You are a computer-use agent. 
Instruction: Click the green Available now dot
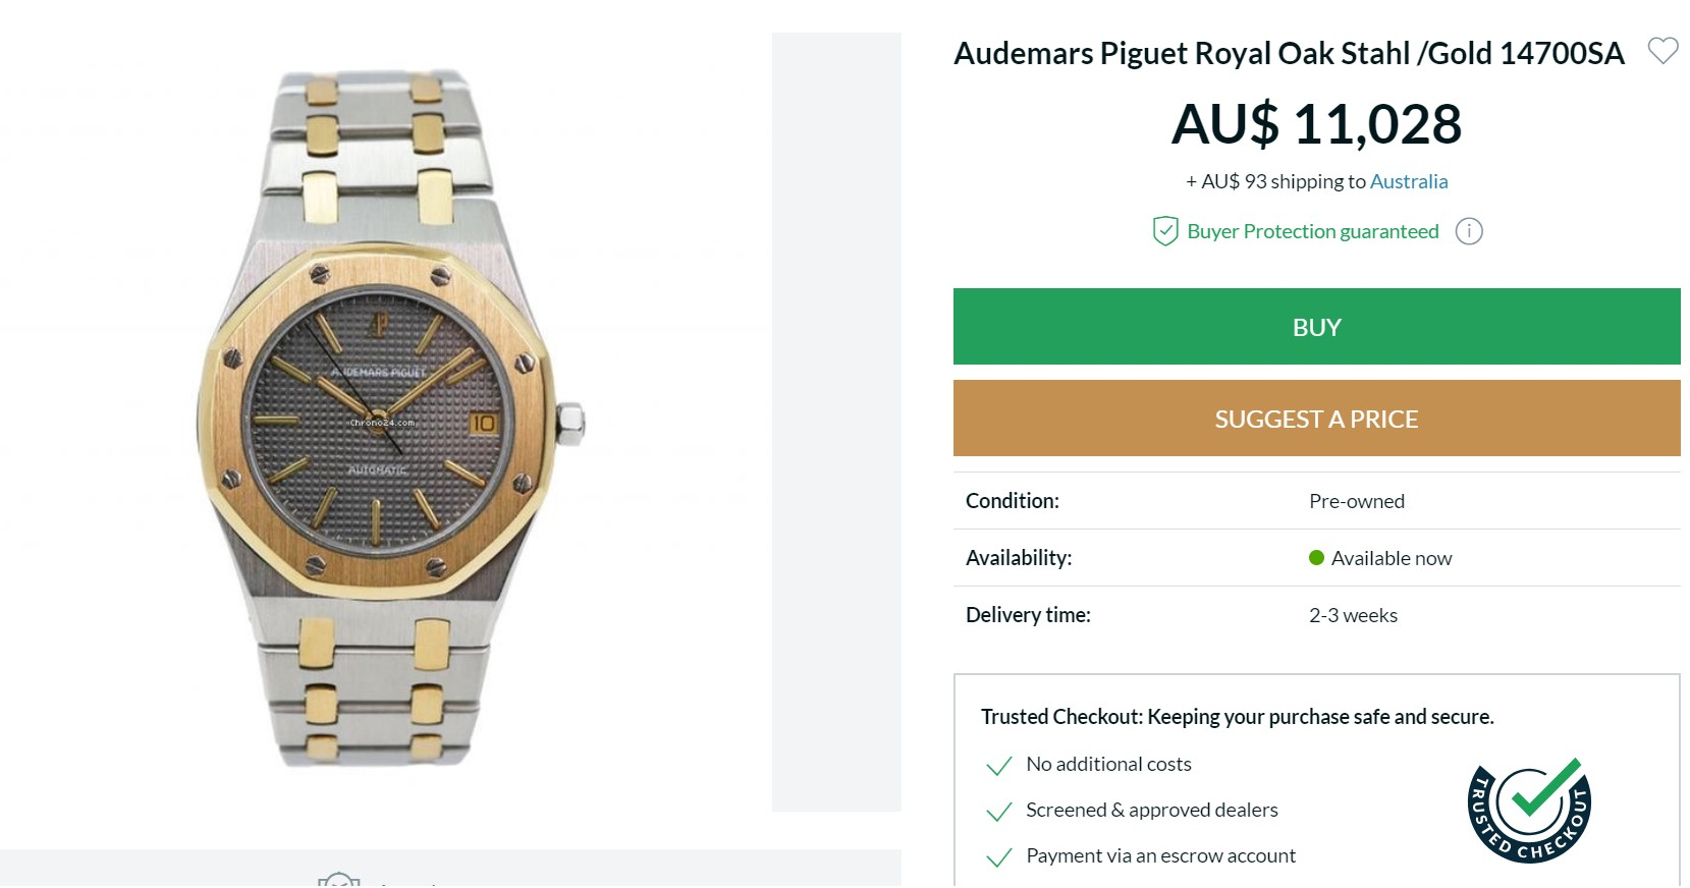[1316, 558]
